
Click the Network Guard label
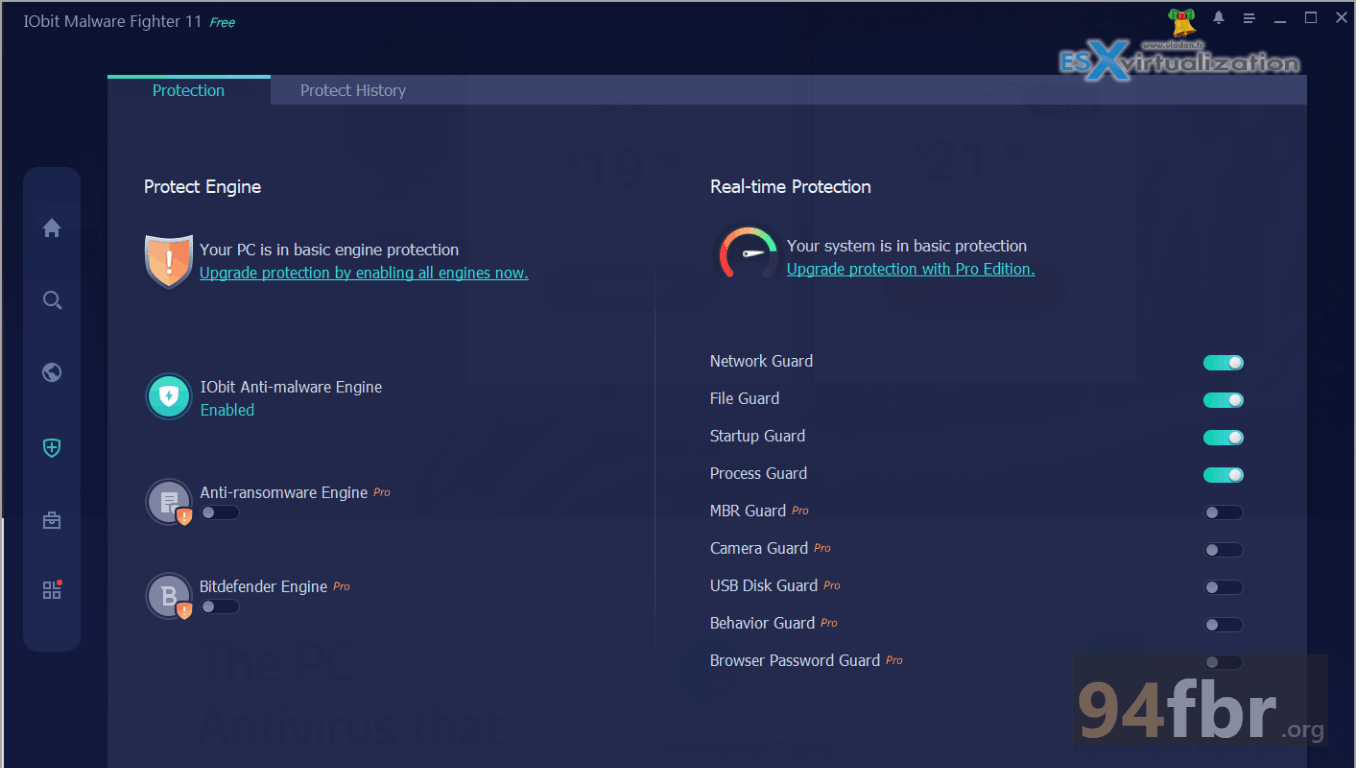[x=761, y=361]
